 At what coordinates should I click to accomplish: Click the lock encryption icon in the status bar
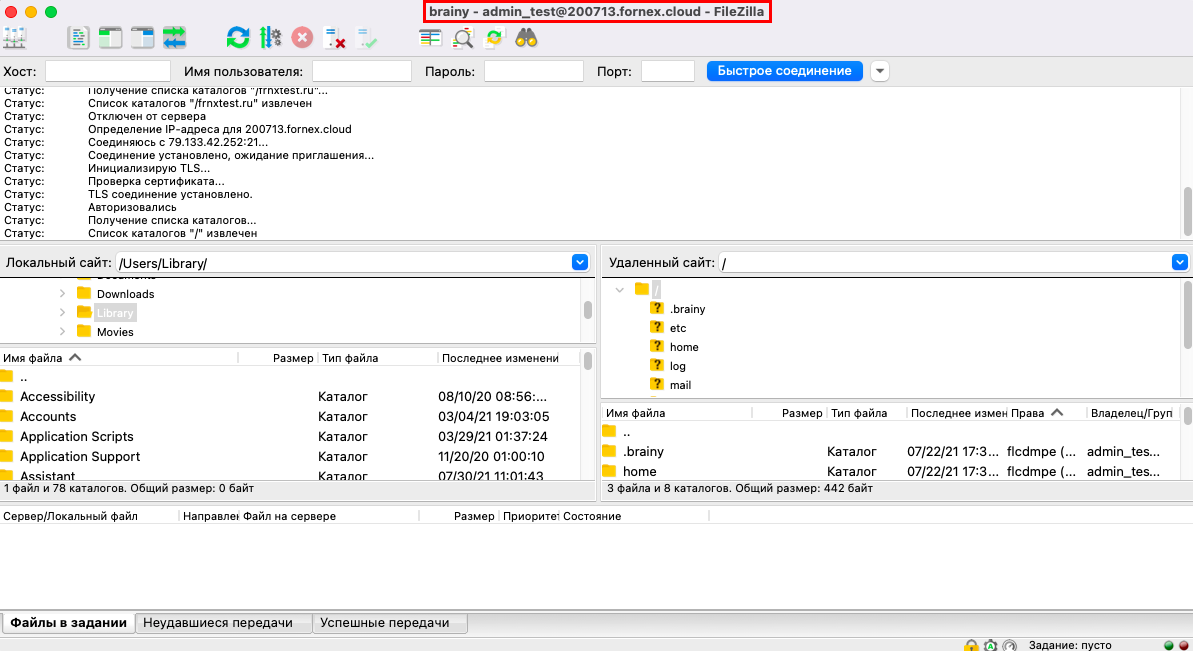(x=971, y=645)
